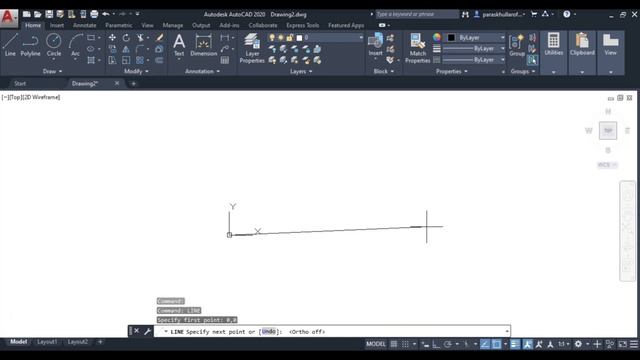Click the Undo option in command line
Screen dimensions: 640x360
pyautogui.click(x=269, y=331)
